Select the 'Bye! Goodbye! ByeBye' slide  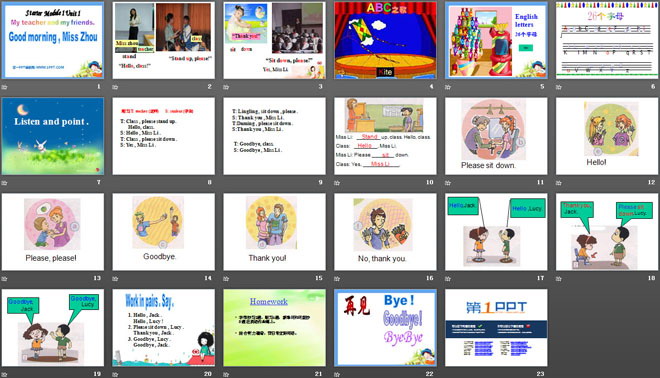coord(385,327)
